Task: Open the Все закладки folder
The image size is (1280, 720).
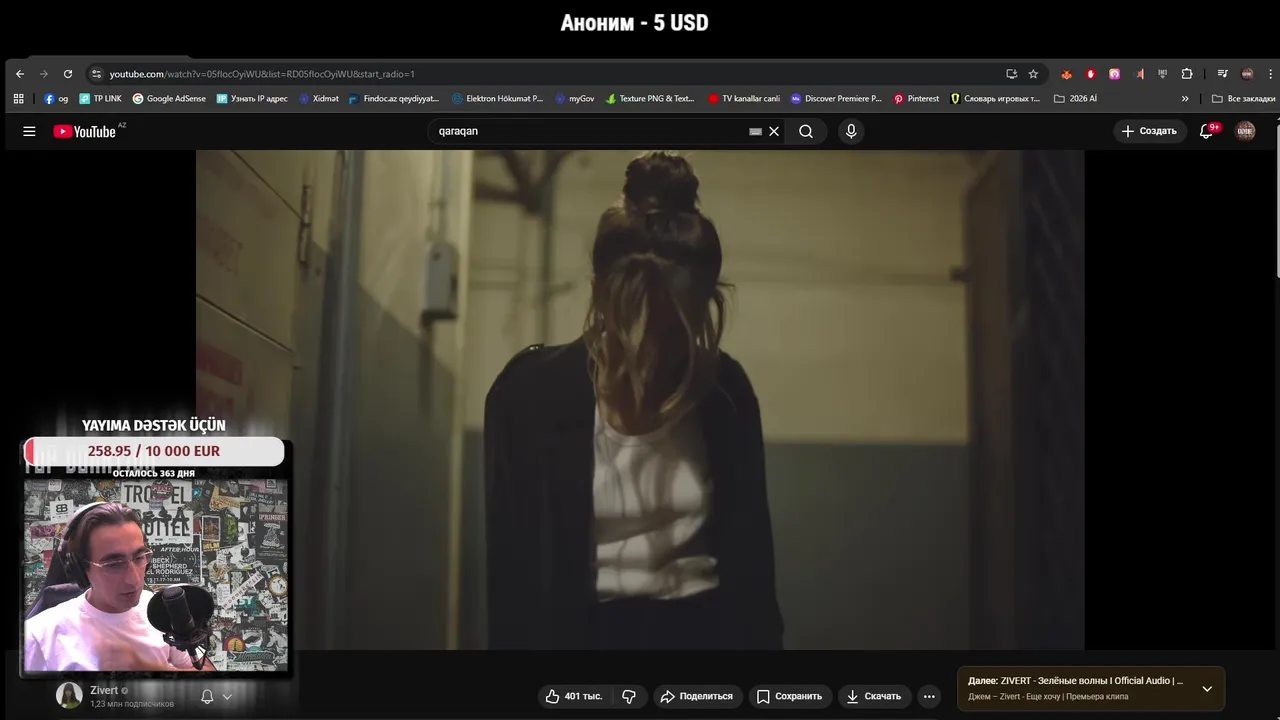Action: click(x=1243, y=99)
